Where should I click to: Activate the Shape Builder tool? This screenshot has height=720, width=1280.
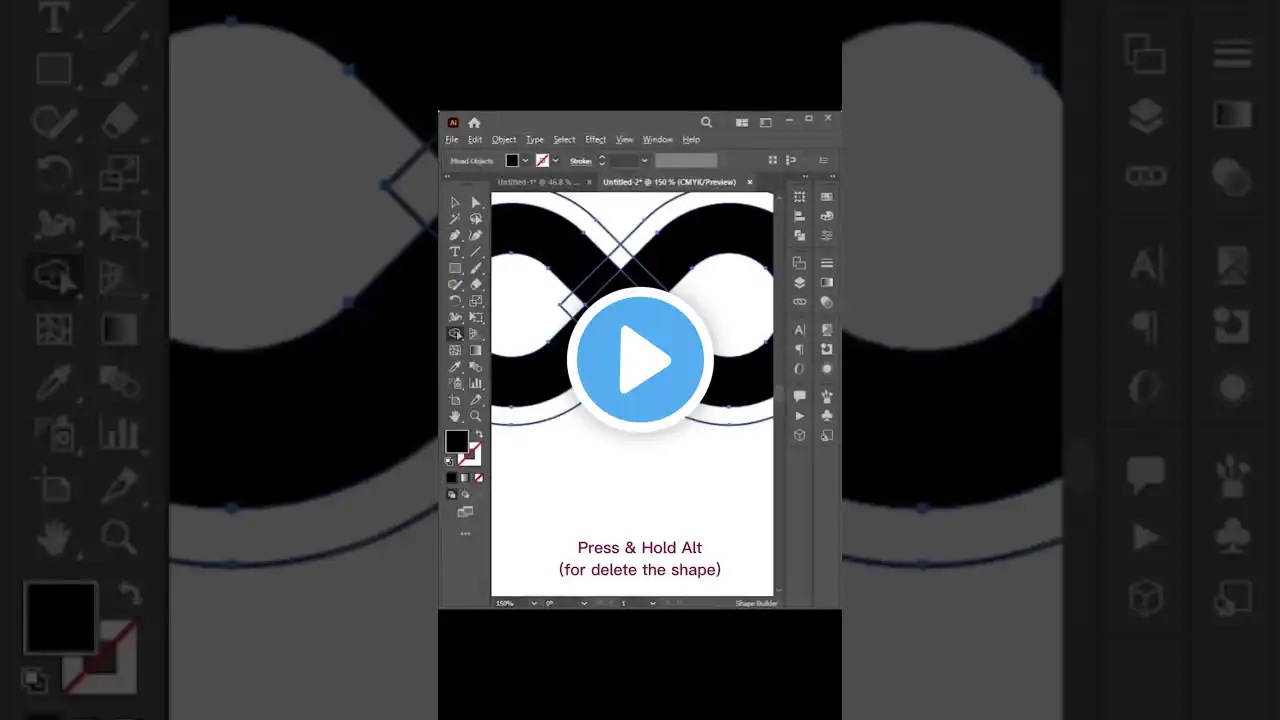point(455,334)
